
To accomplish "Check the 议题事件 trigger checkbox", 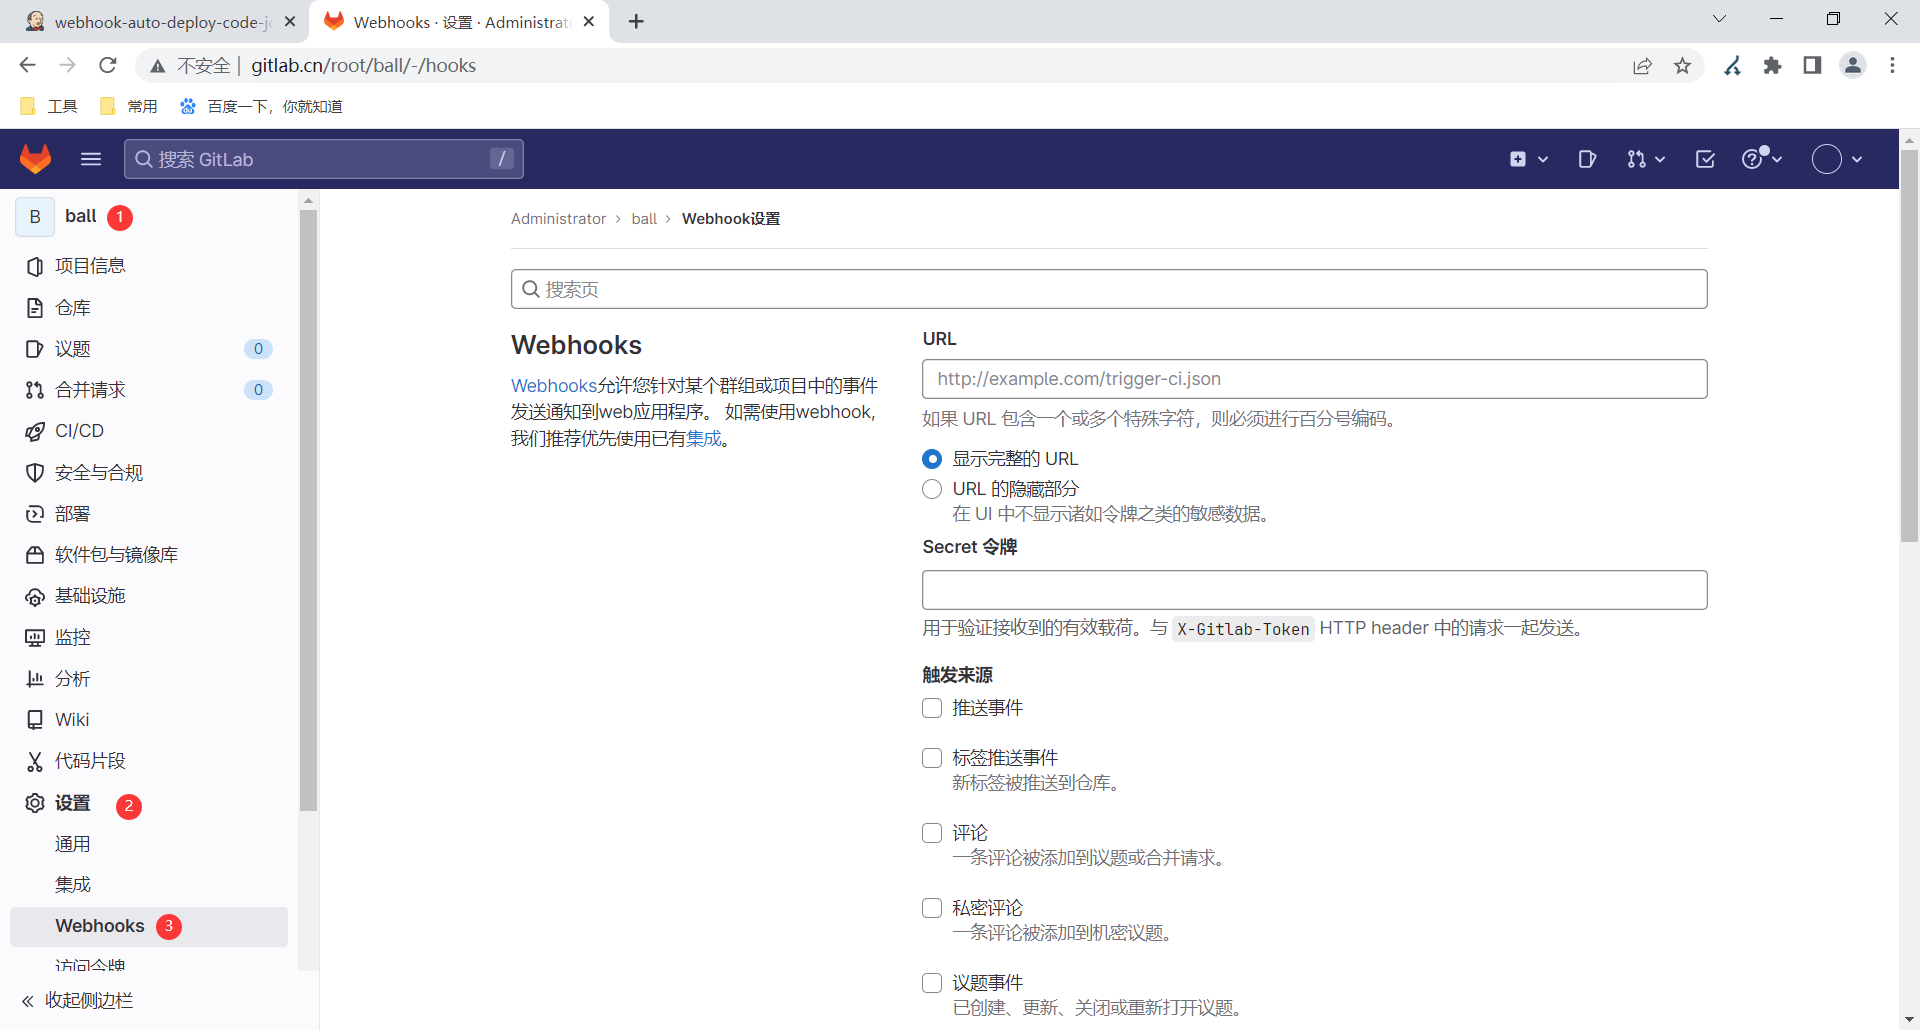I will (932, 983).
